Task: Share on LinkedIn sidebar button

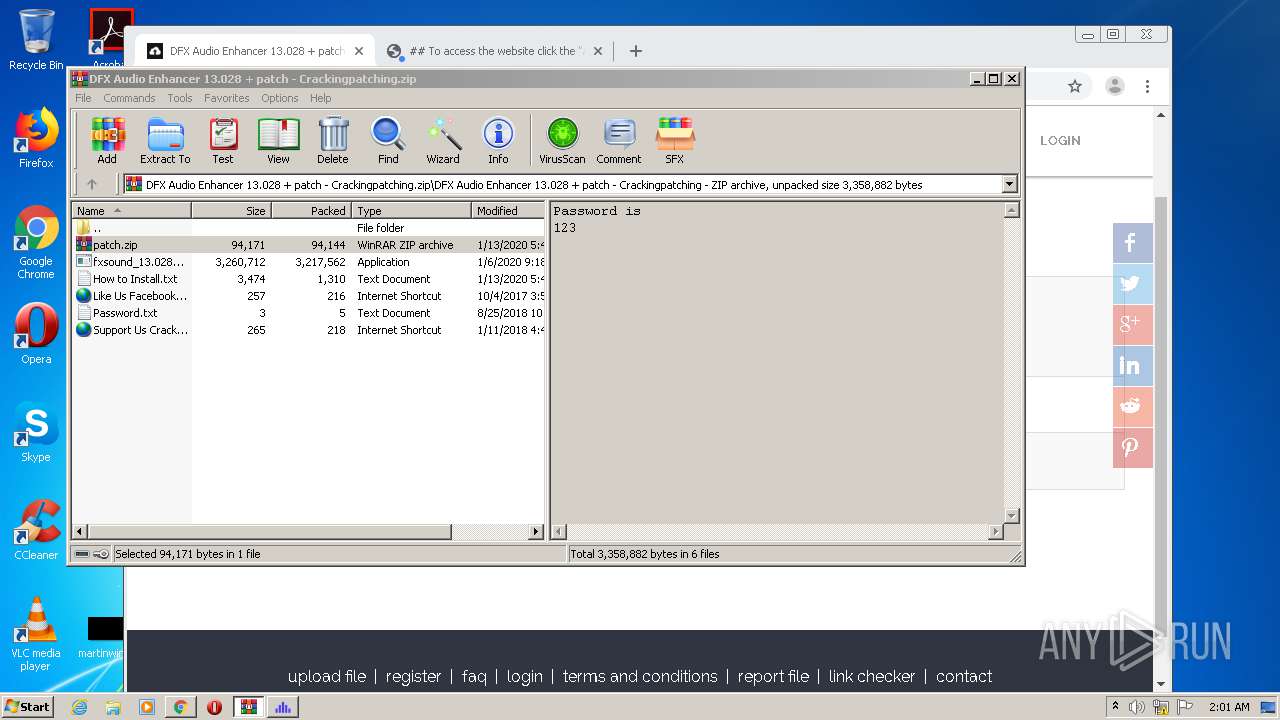Action: point(1132,366)
